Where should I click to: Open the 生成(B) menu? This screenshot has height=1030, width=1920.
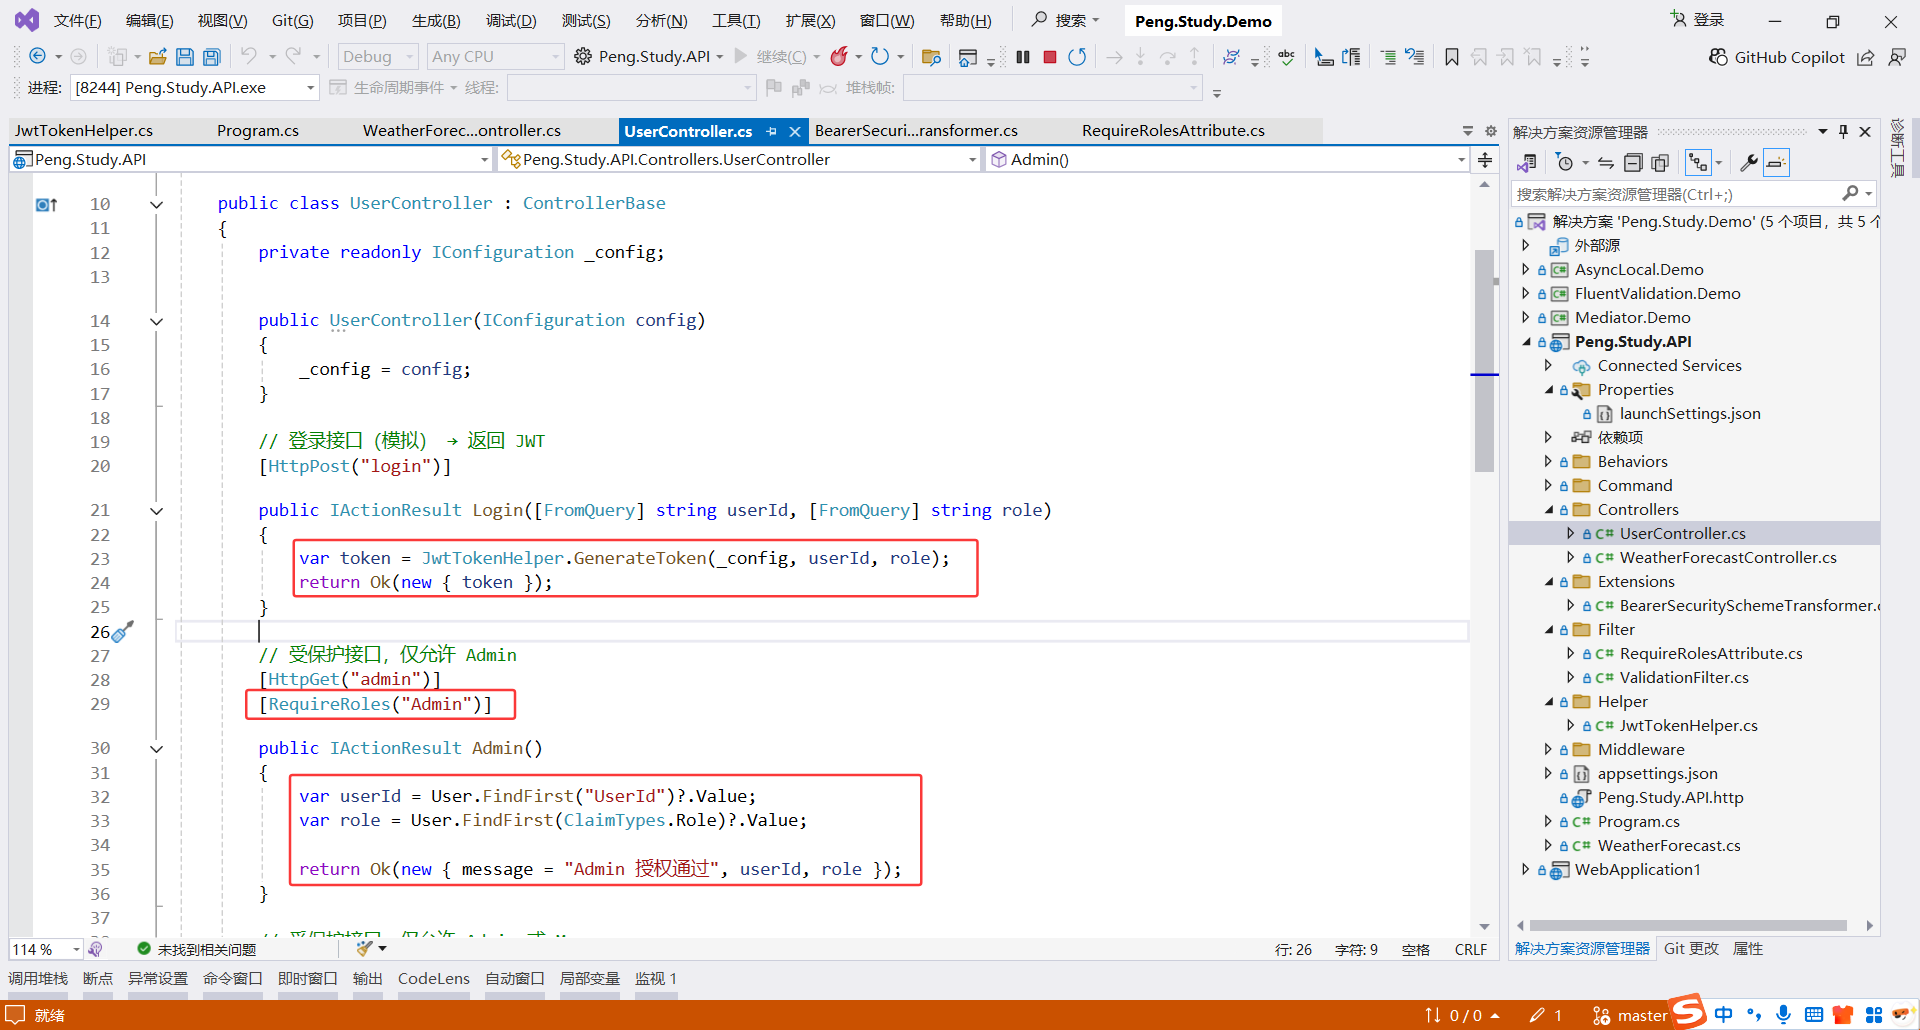436,21
